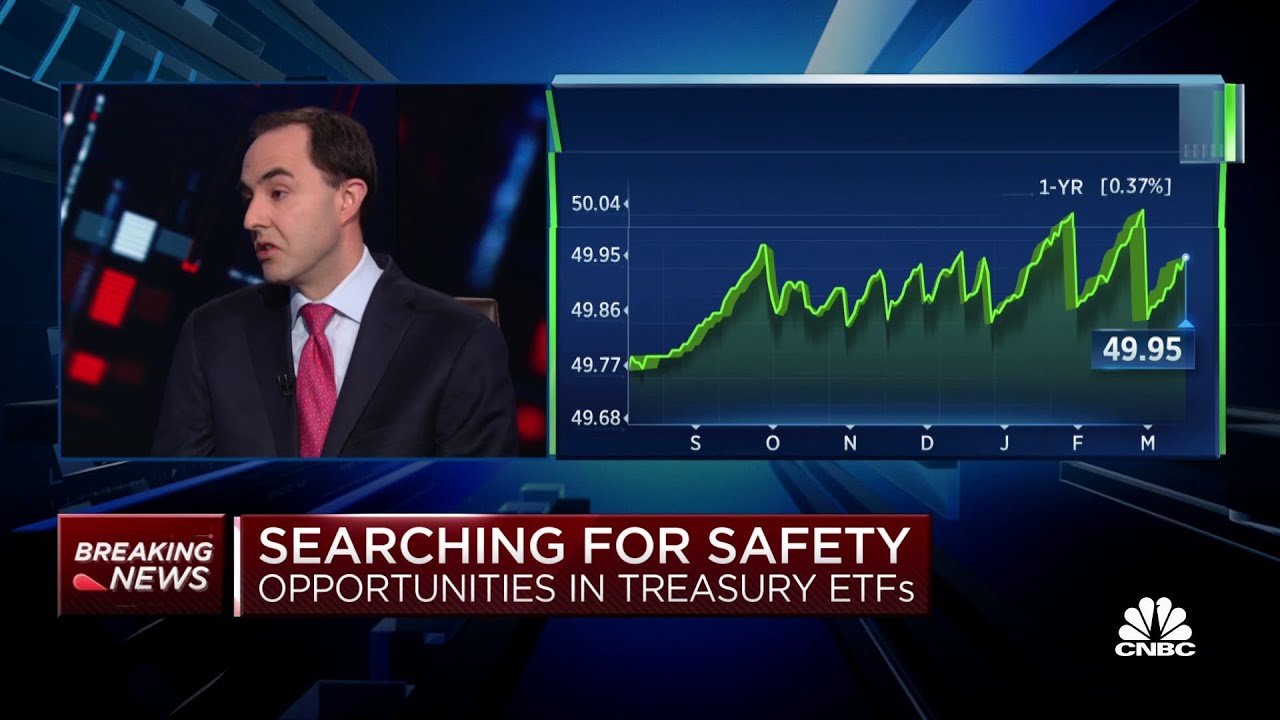Click the [0.37%] change label
The image size is (1280, 720).
coord(1135,186)
